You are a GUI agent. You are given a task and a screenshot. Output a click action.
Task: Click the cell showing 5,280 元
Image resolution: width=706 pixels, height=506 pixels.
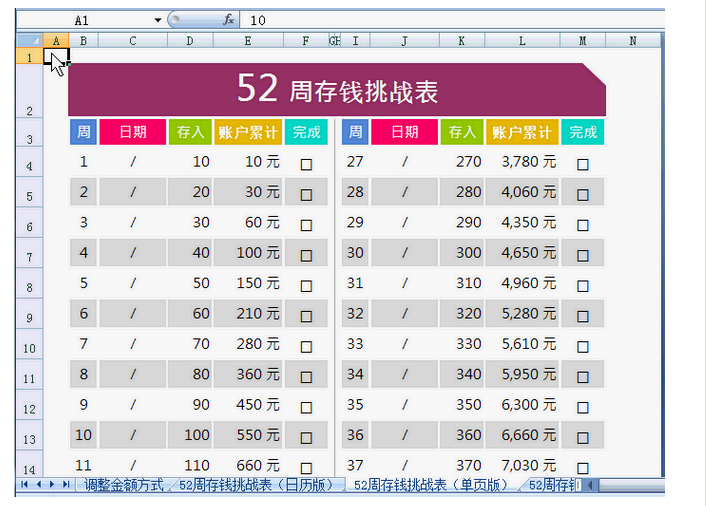(522, 313)
